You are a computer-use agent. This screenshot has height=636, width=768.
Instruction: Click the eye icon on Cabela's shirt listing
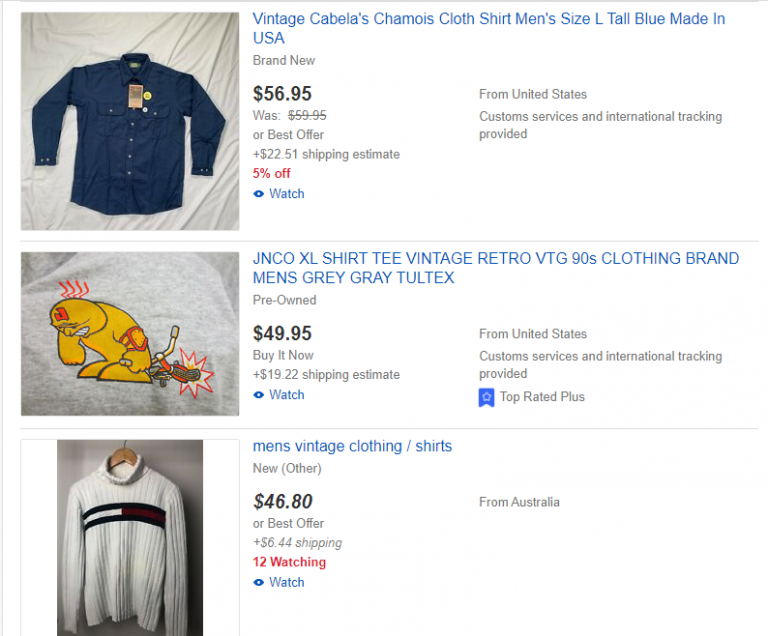point(259,194)
